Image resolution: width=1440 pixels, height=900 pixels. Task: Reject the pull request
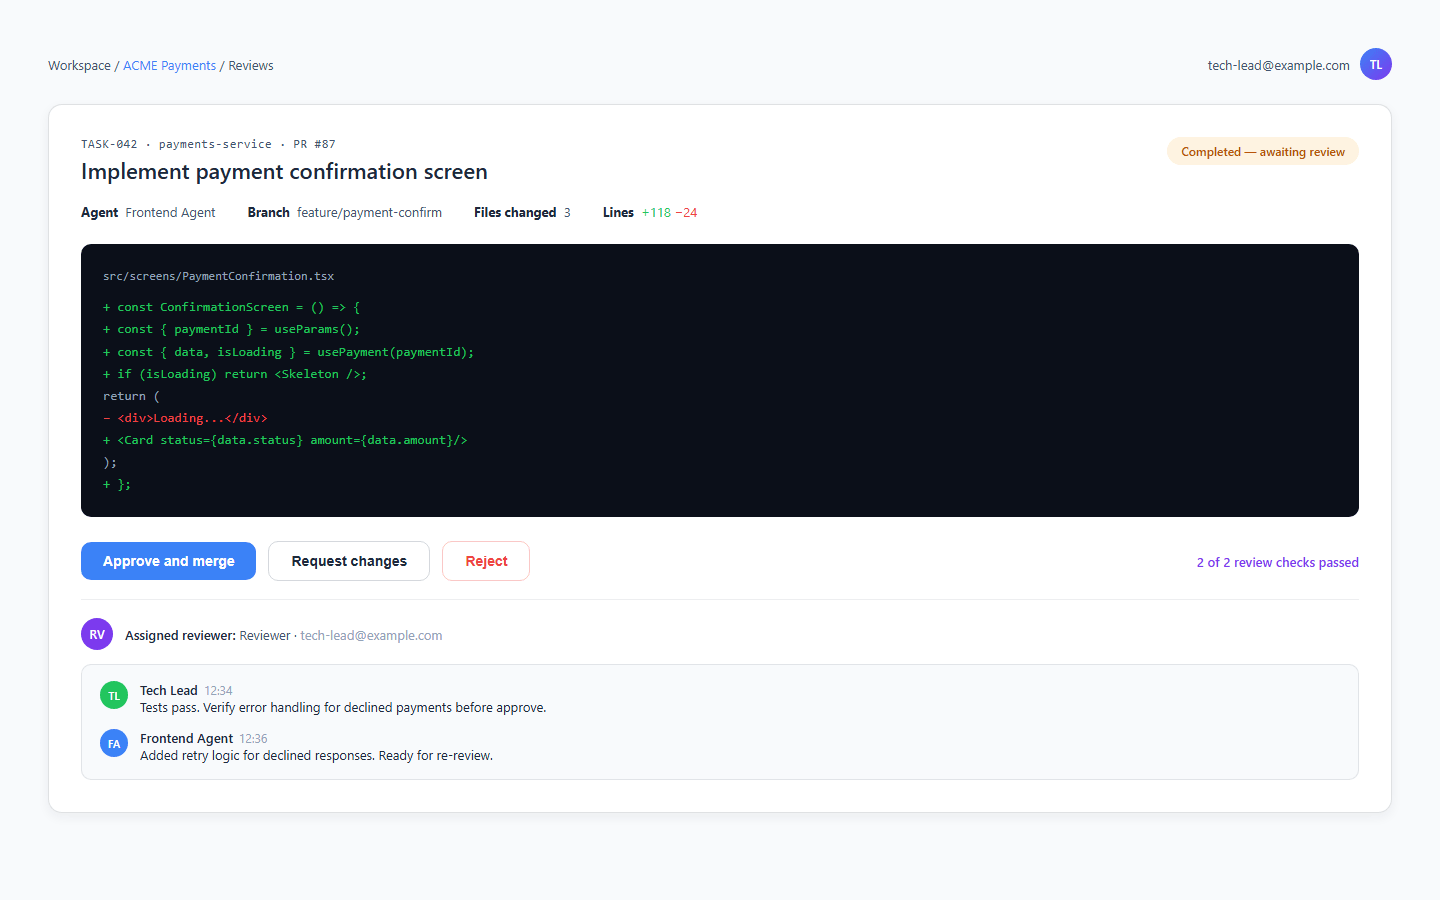[486, 561]
